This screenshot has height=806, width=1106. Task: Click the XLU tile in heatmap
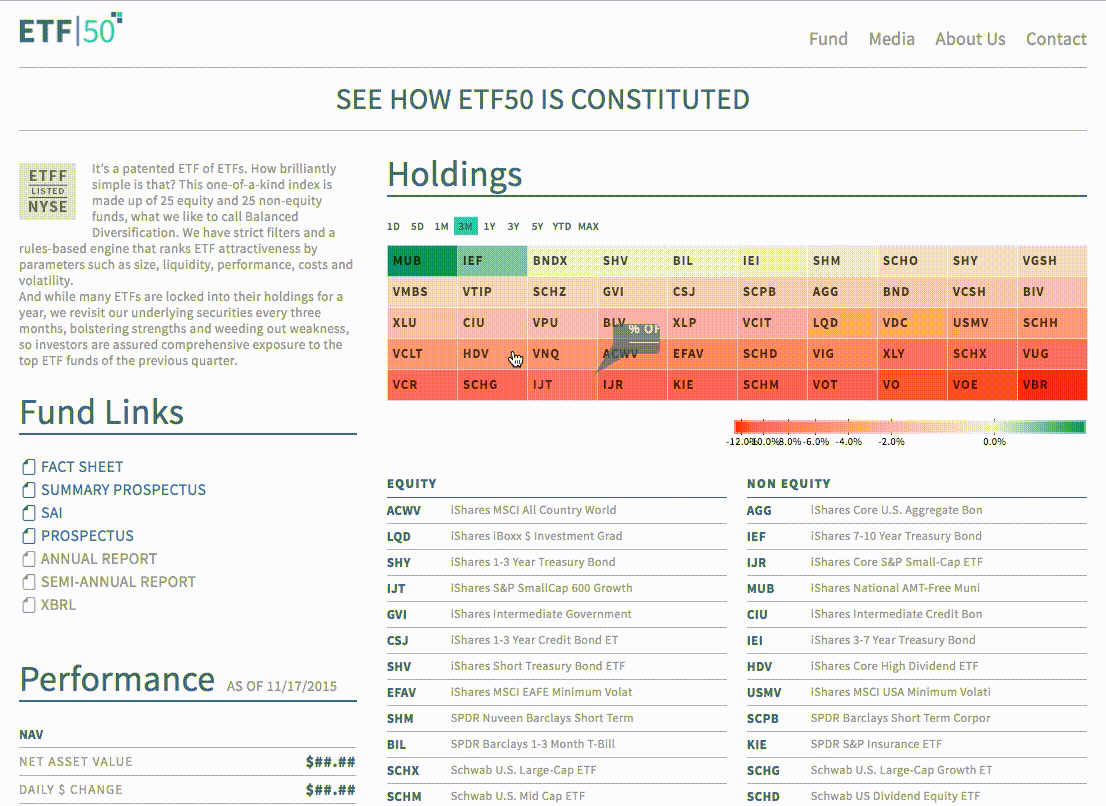pos(422,323)
